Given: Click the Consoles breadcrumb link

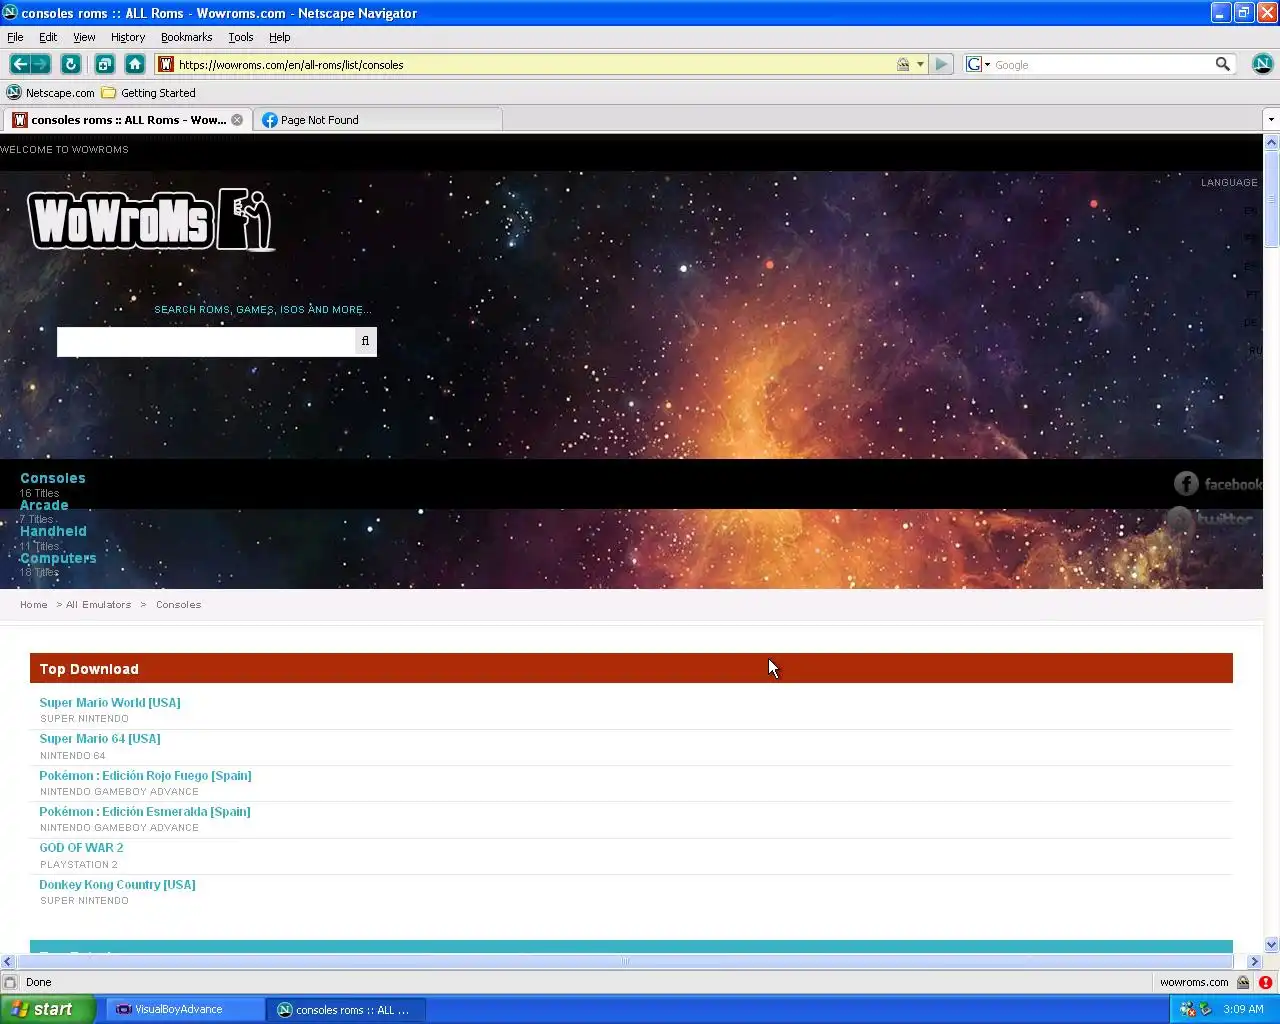Looking at the screenshot, I should point(178,605).
